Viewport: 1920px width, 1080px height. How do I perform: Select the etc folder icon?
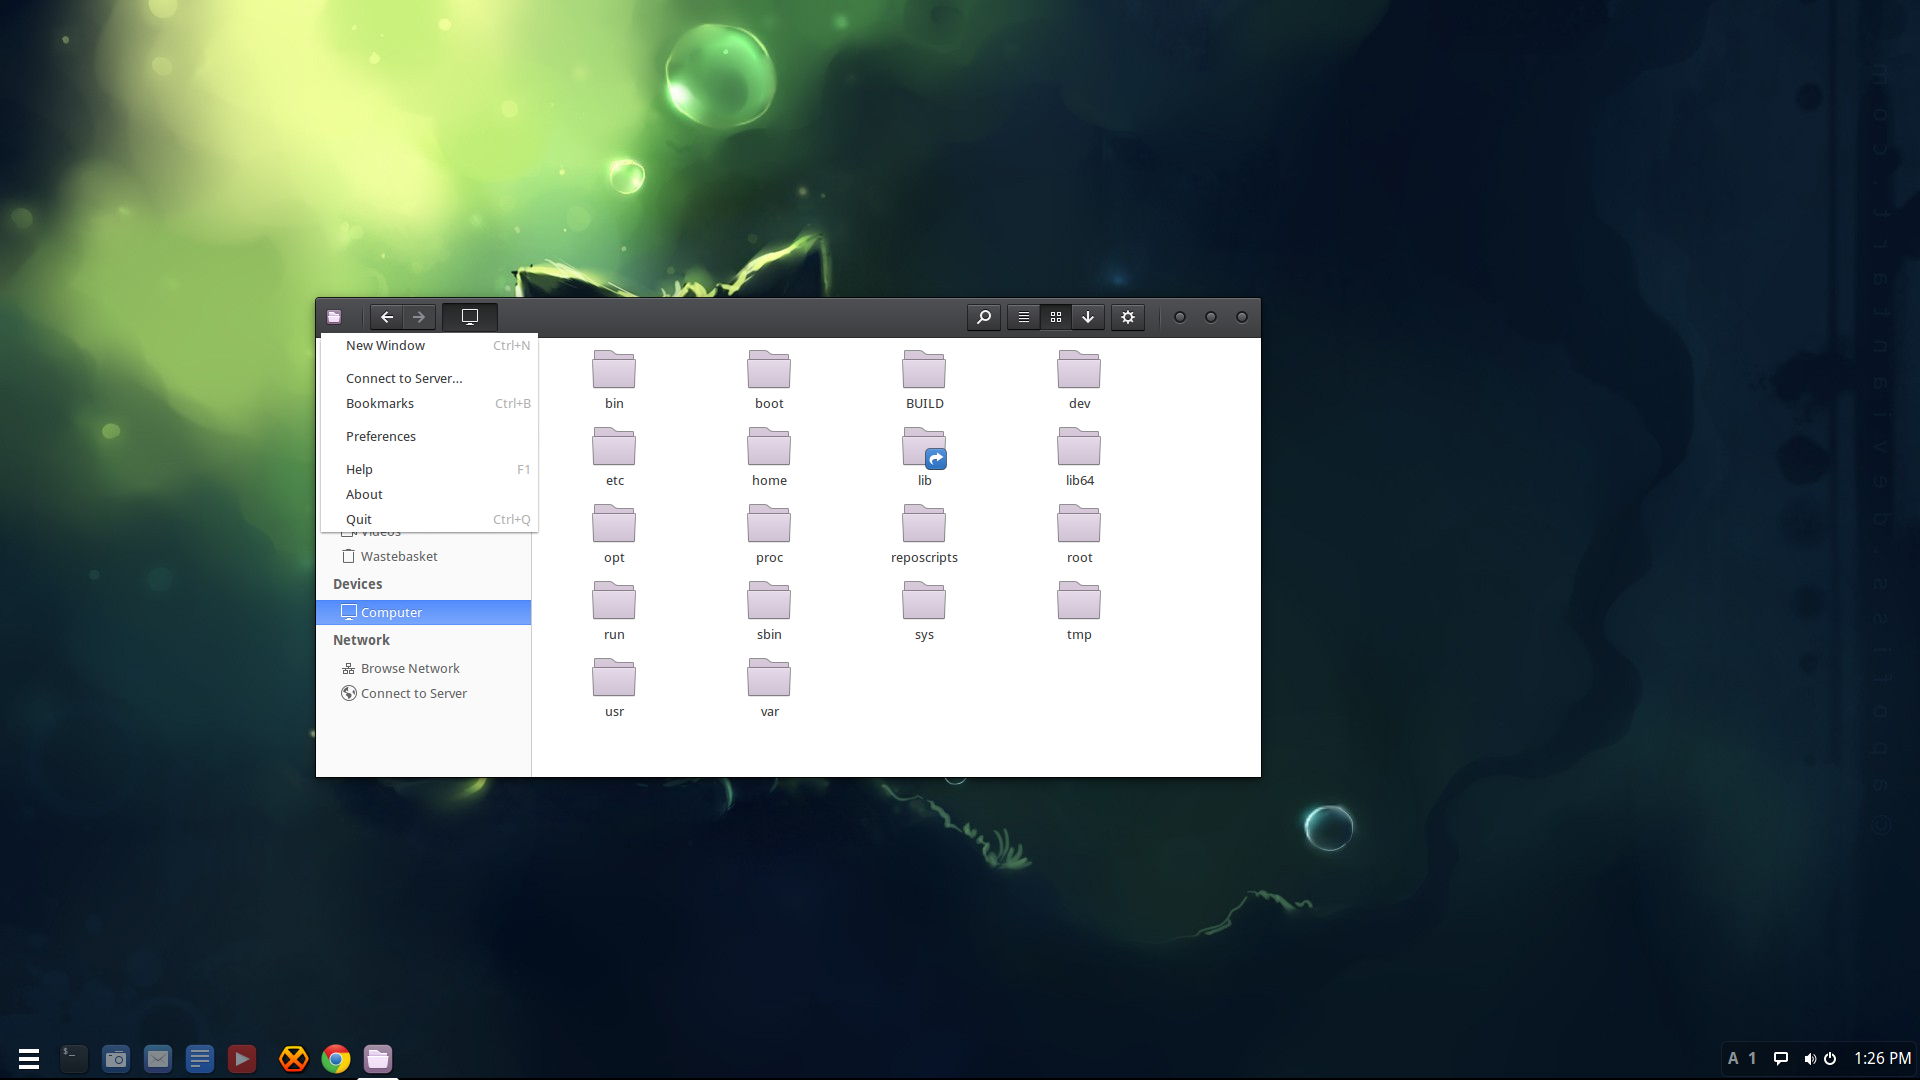coord(614,446)
